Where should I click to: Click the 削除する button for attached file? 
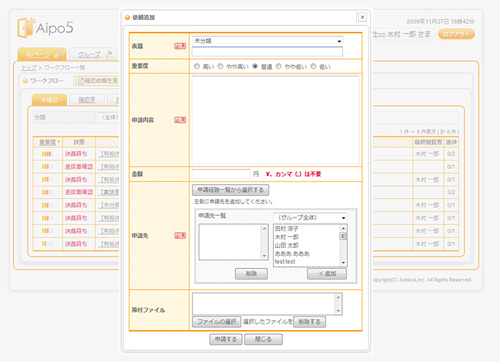[310, 322]
